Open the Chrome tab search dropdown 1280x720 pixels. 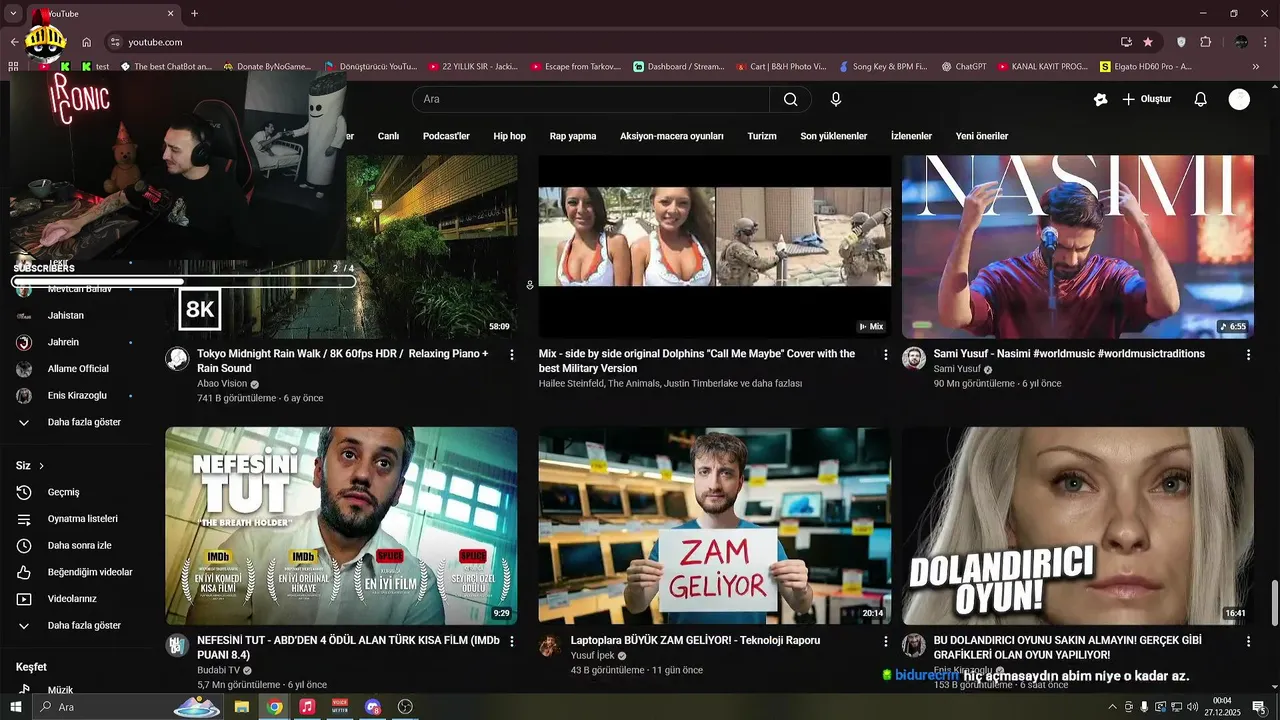coord(14,13)
